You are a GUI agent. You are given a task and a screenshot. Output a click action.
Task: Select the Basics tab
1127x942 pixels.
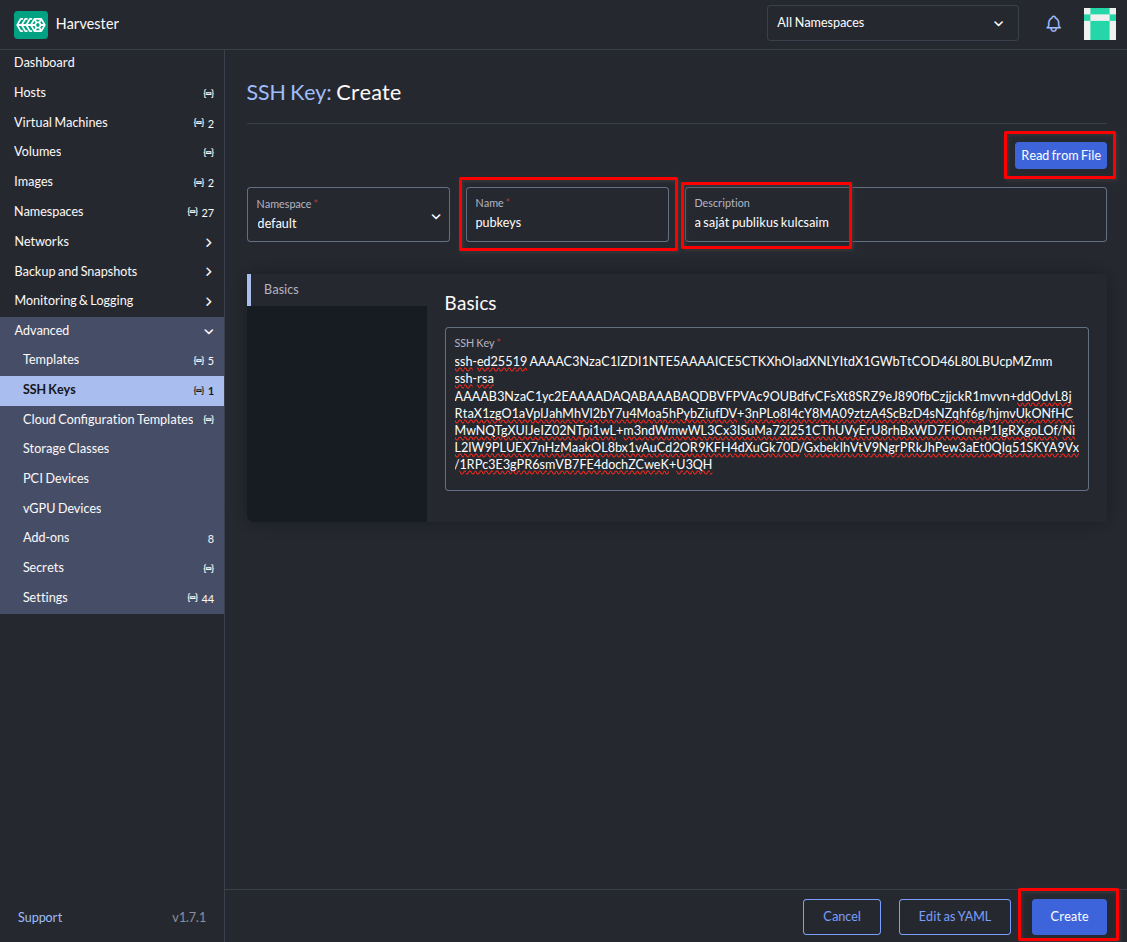[x=281, y=289]
